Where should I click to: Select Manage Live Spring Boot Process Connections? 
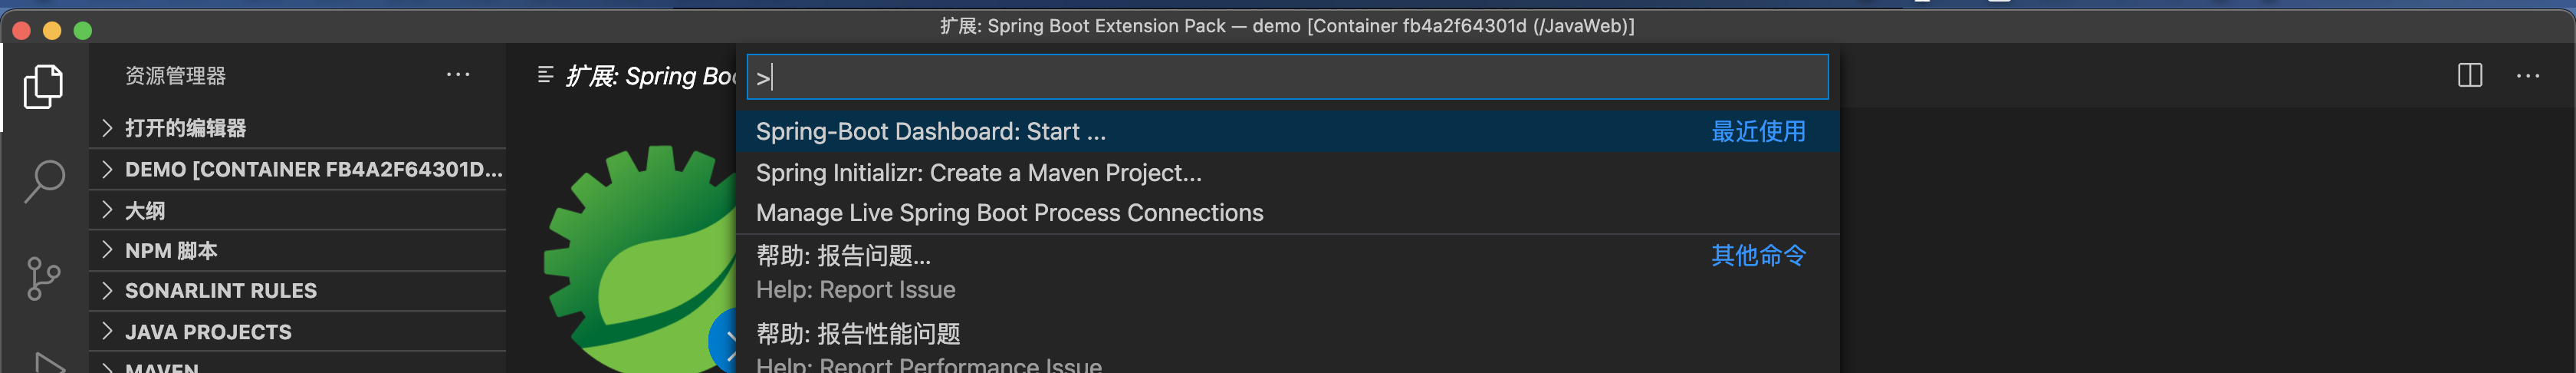[x=1009, y=213]
